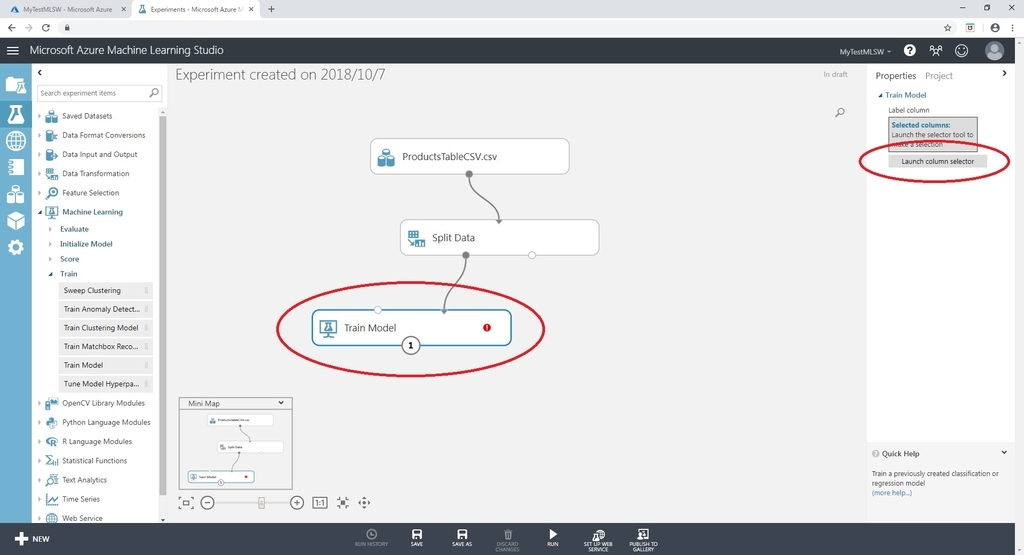Click the fit-to-window frame icon by the zoom slider
Screen dimensions: 1024x555
pos(186,503)
